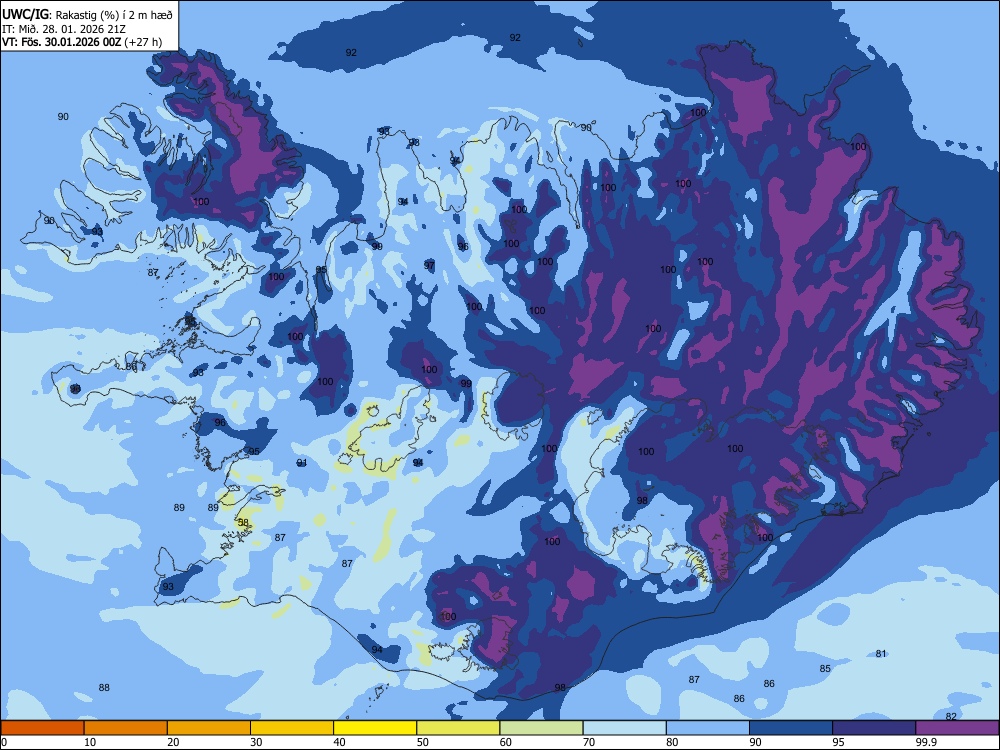Click the orange 10–20 legend swatch

126,728
